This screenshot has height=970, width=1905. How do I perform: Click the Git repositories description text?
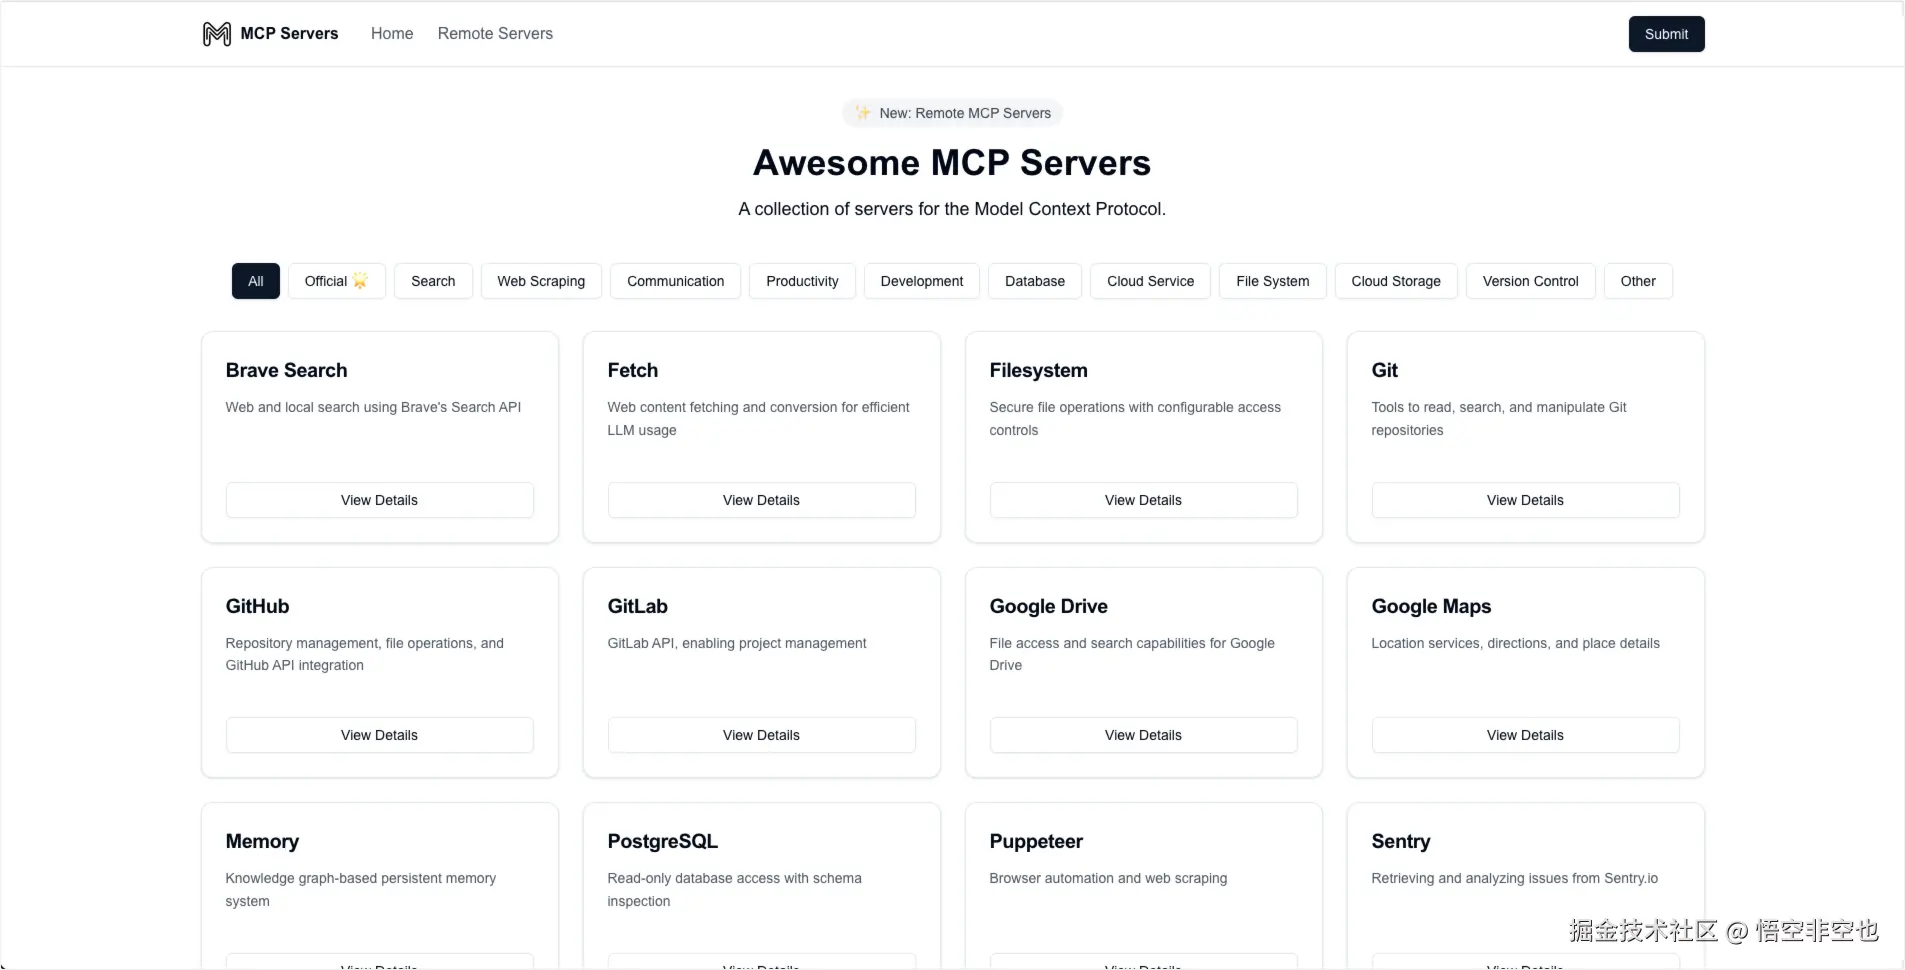click(x=1499, y=418)
